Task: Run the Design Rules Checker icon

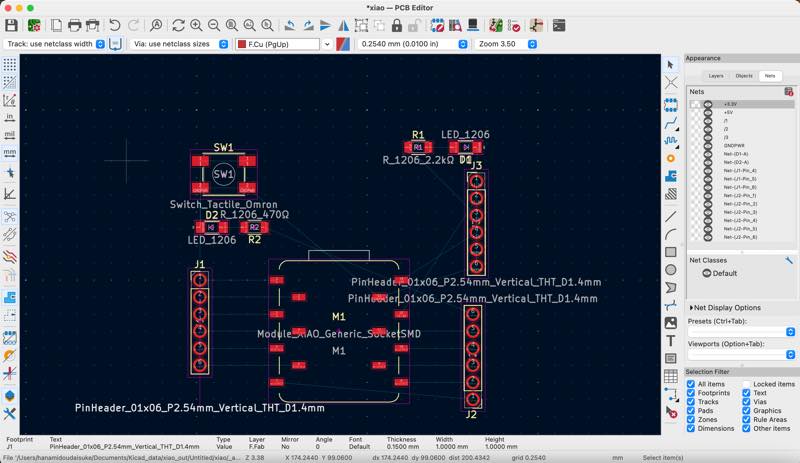Action: tap(513, 26)
